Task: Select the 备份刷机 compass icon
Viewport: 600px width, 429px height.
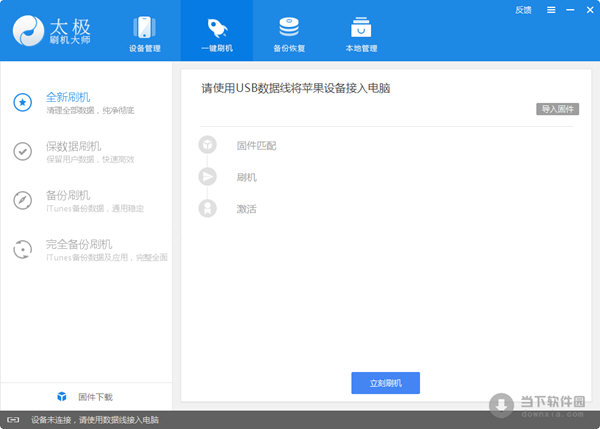Action: [x=23, y=200]
